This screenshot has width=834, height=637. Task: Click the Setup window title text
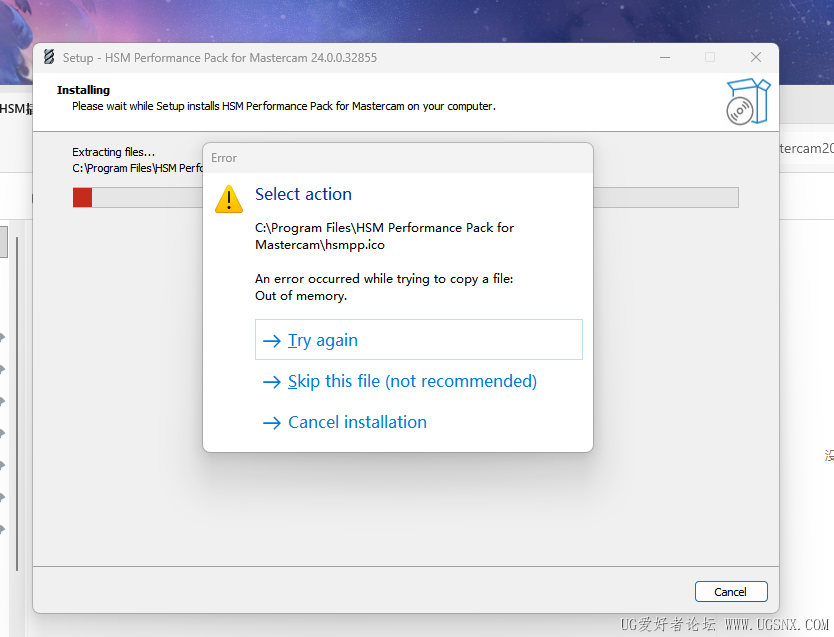pyautogui.click(x=220, y=57)
